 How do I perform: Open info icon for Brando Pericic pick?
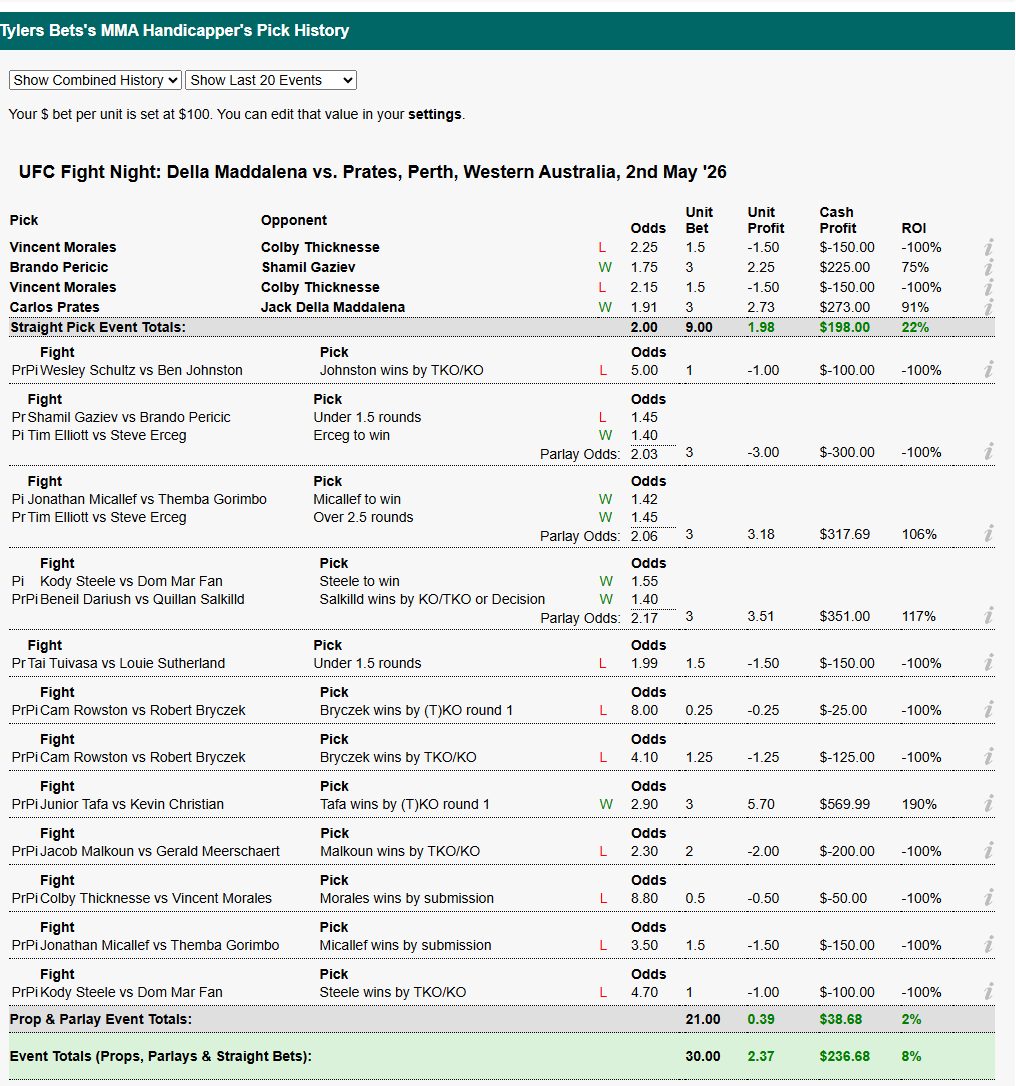[989, 267]
